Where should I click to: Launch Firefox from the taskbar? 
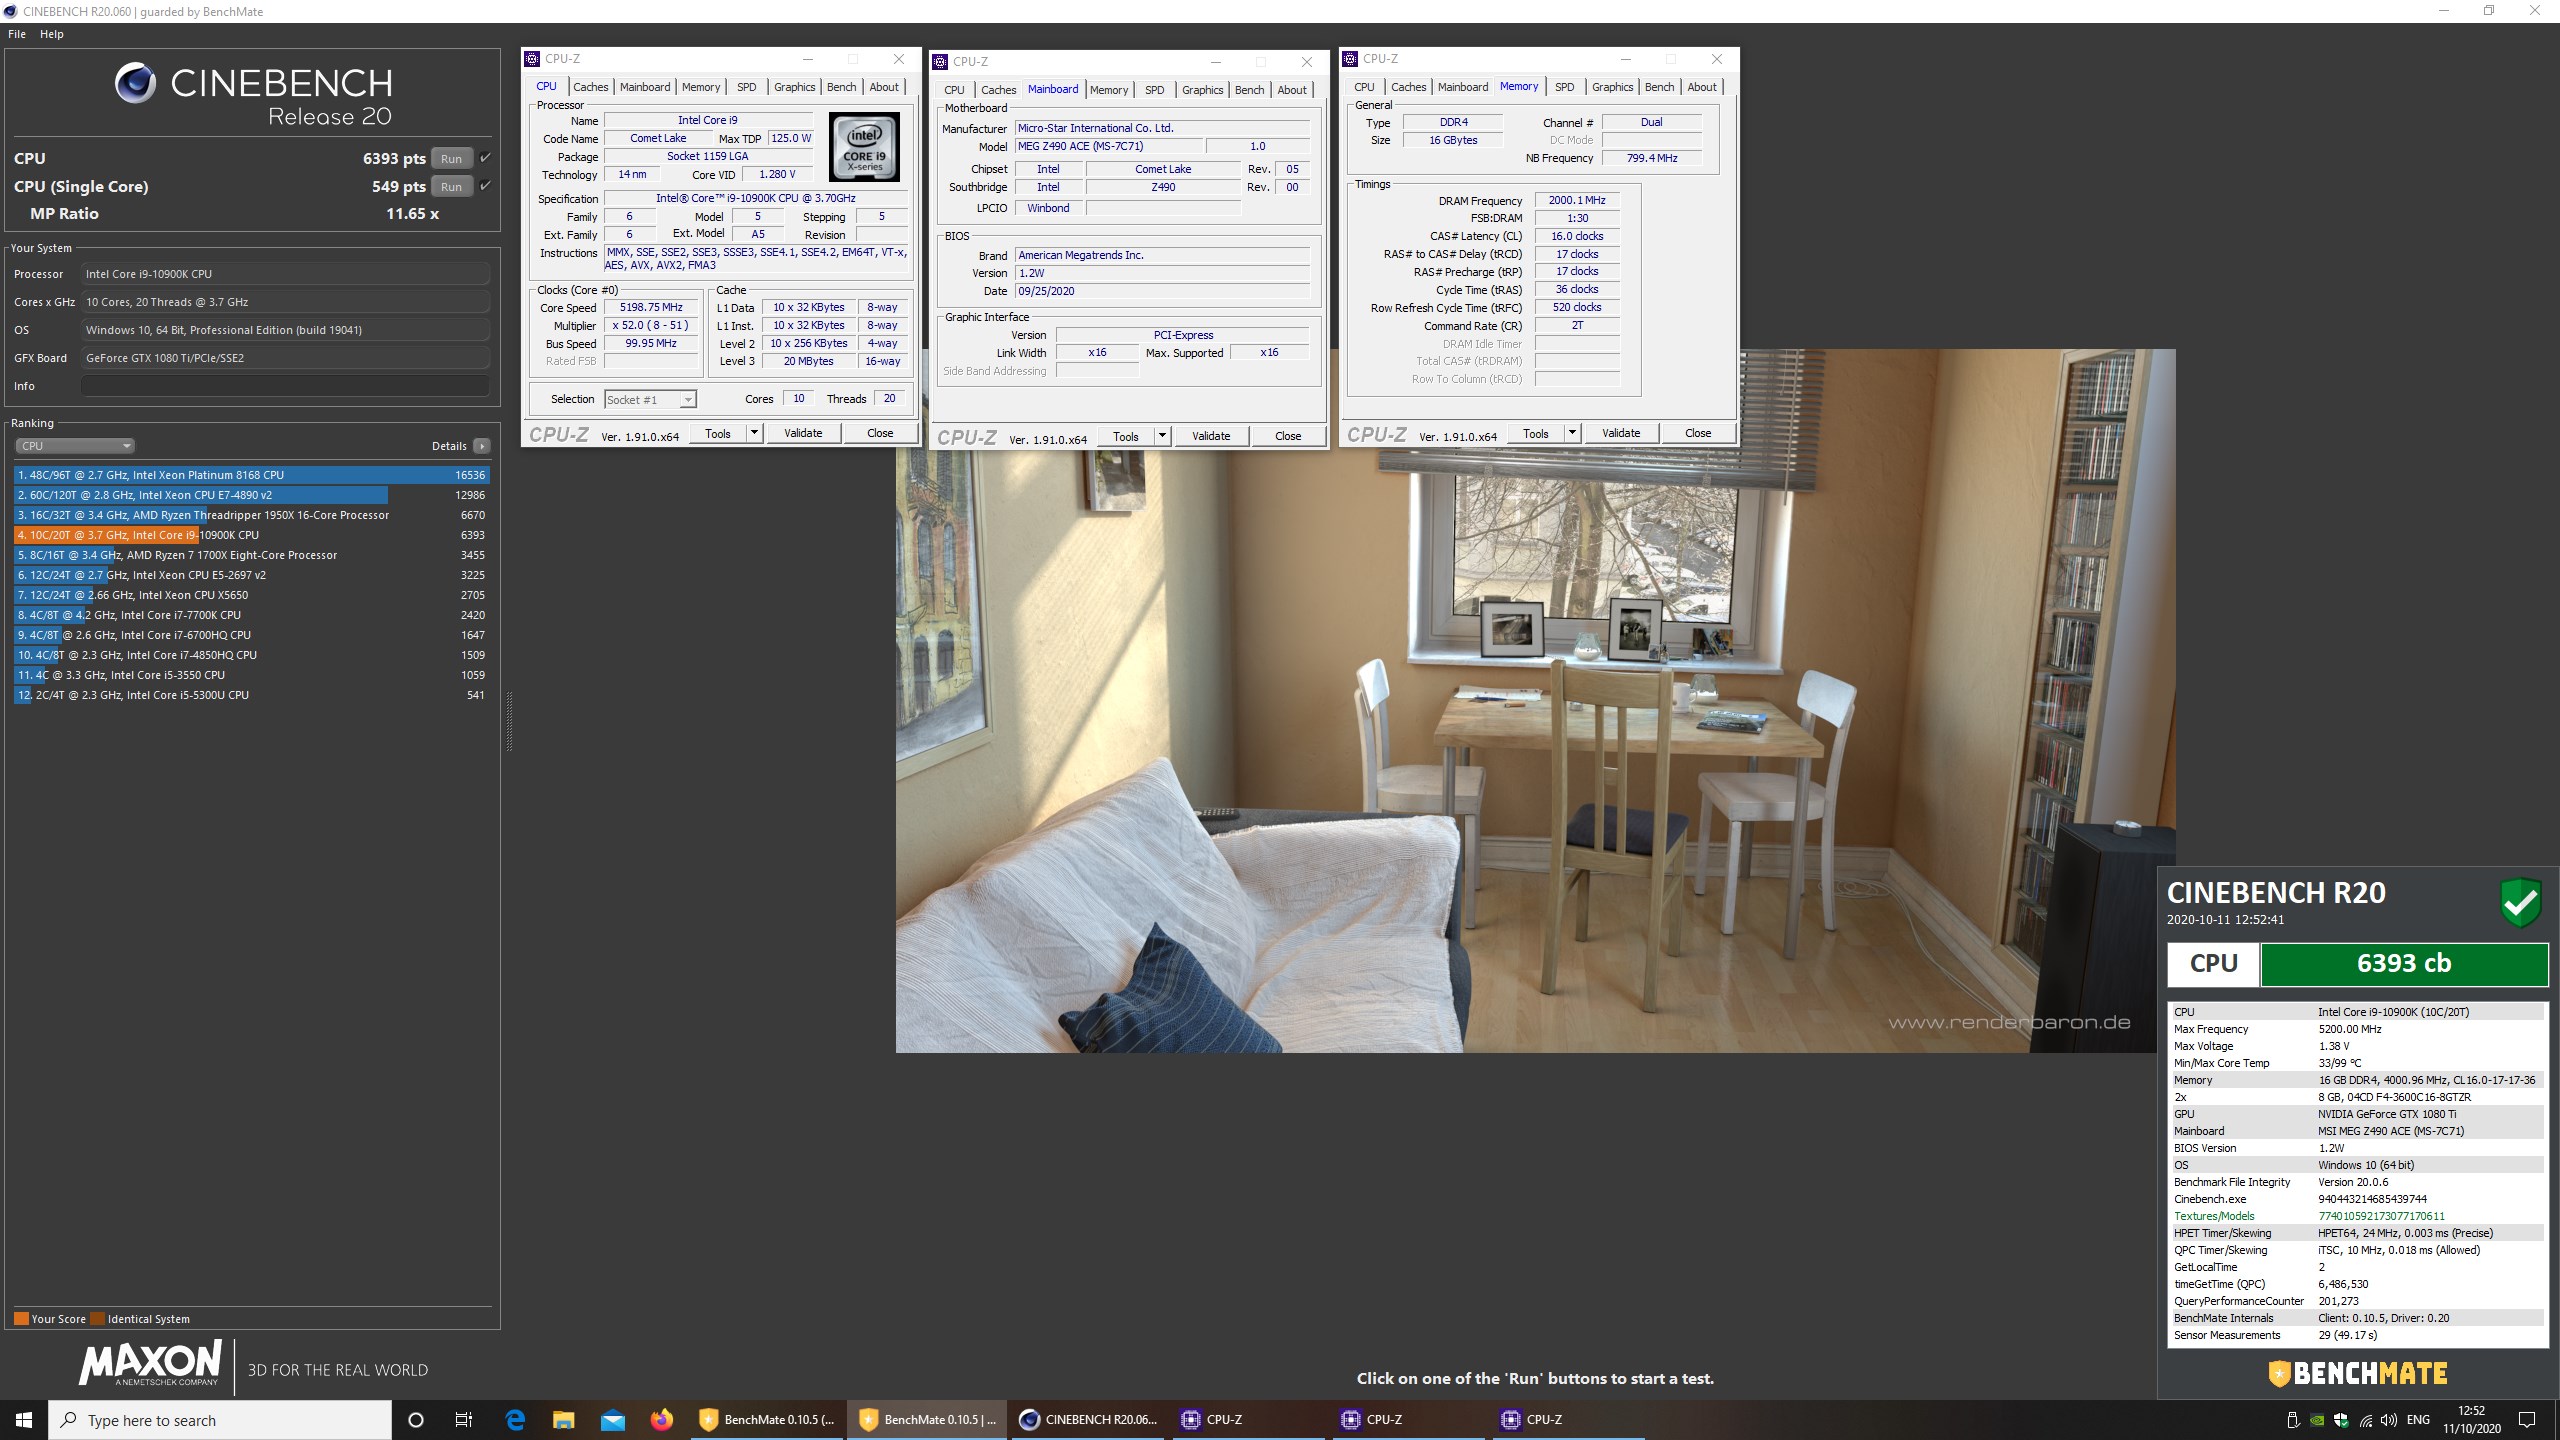[x=662, y=1420]
